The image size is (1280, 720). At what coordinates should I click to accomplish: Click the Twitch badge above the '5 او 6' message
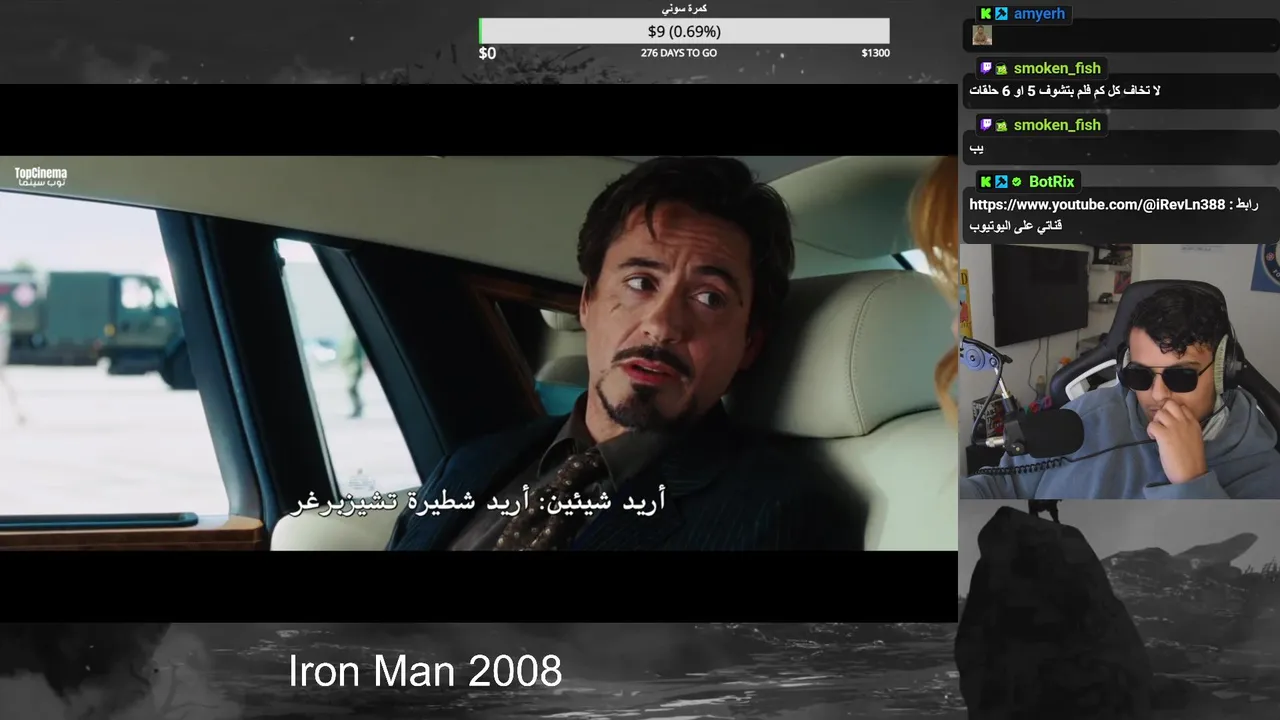click(986, 69)
